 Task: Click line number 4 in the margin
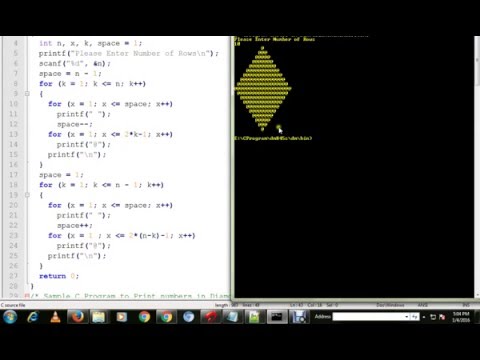15,43
